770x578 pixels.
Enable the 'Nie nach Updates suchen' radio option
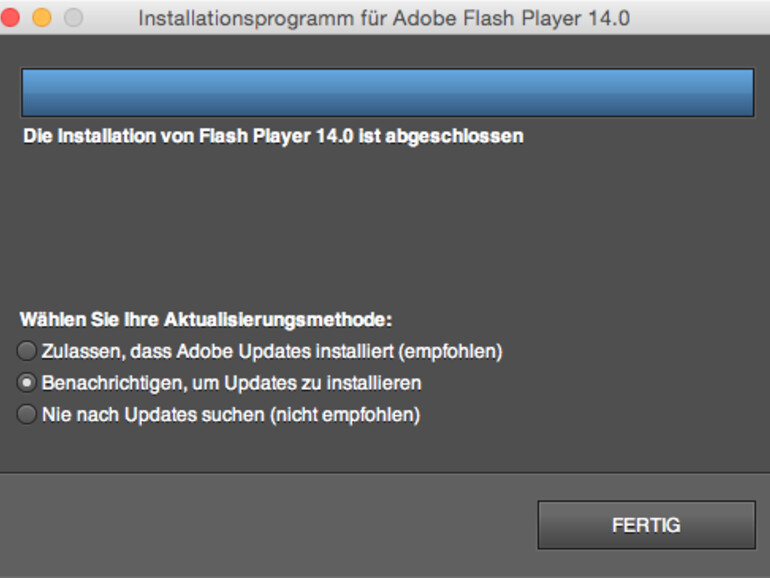pos(27,414)
